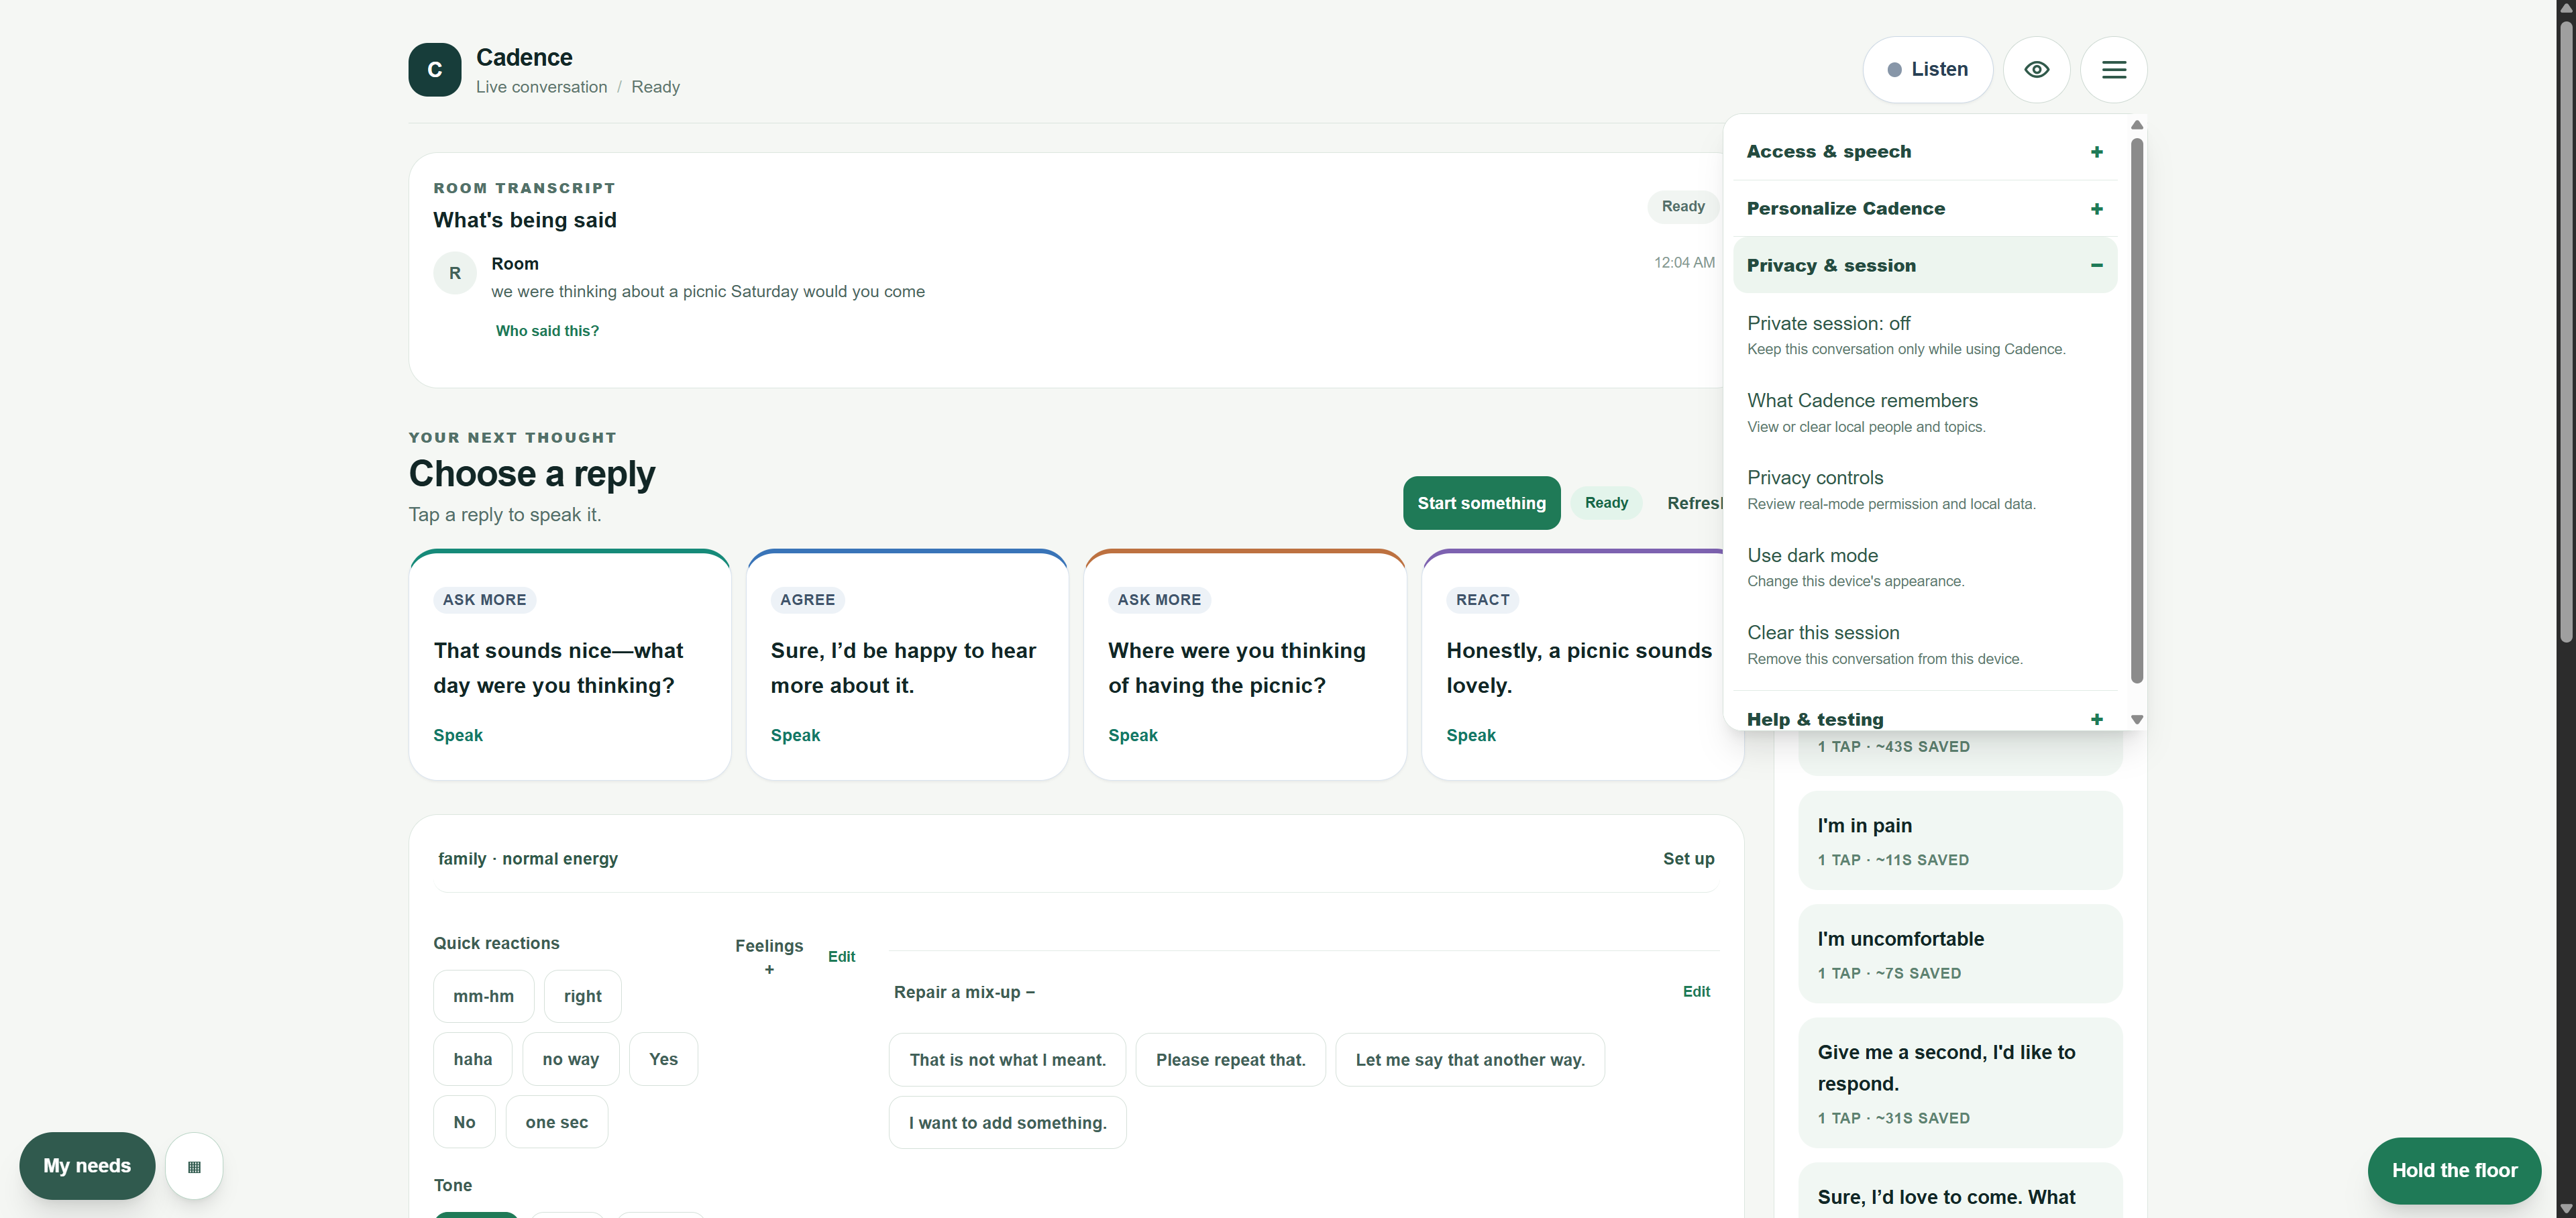Open Privacy controls menu entry
Viewport: 2576px width, 1218px height.
point(1925,489)
